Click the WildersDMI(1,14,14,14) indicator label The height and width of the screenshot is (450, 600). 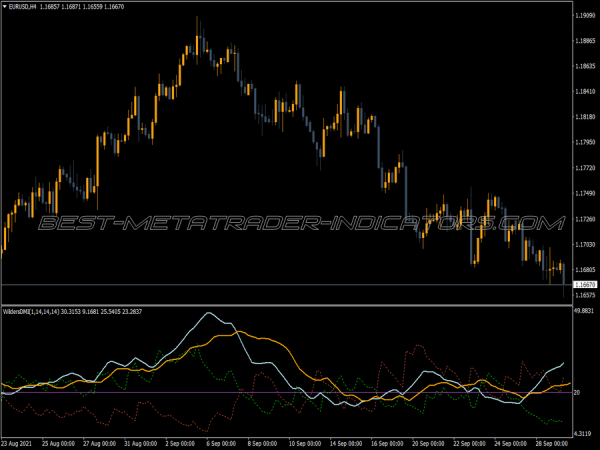tap(31, 311)
